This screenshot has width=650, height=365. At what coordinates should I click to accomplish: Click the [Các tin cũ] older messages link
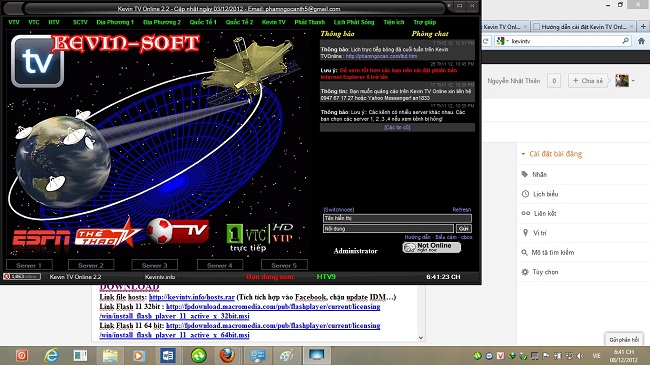click(x=397, y=127)
